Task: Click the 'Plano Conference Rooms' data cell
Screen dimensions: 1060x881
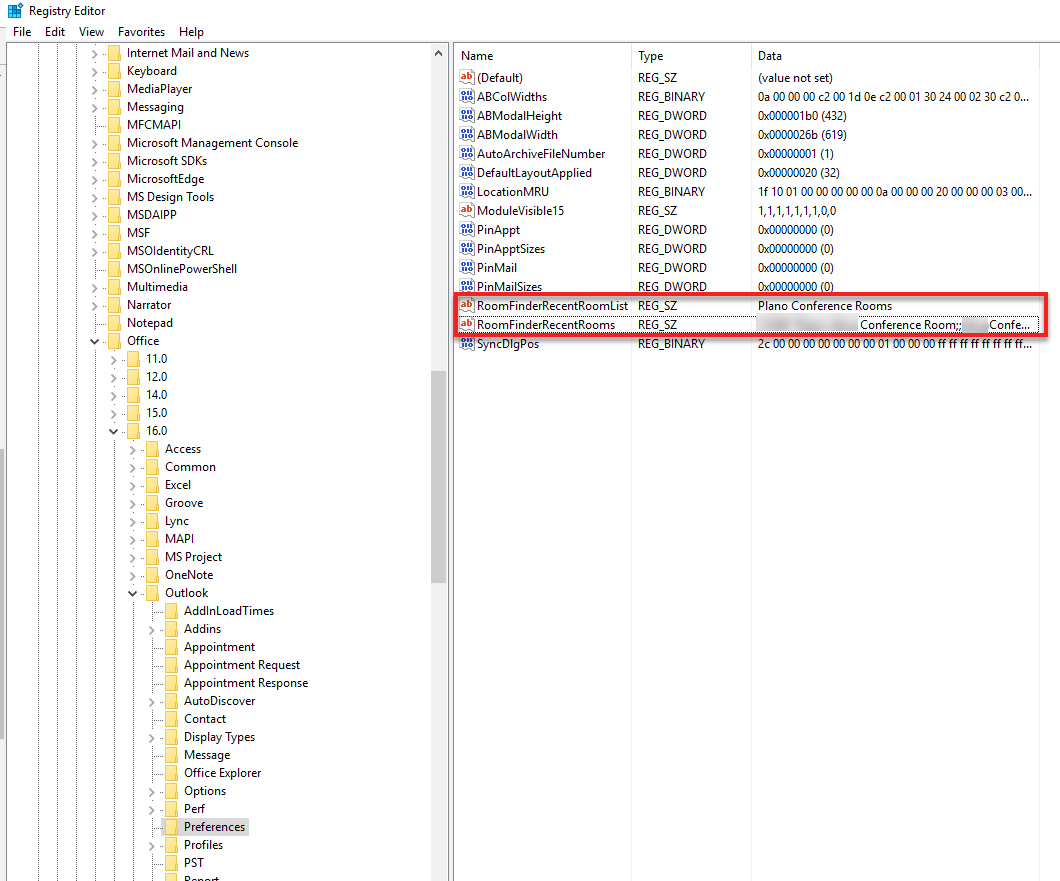Action: click(x=825, y=306)
